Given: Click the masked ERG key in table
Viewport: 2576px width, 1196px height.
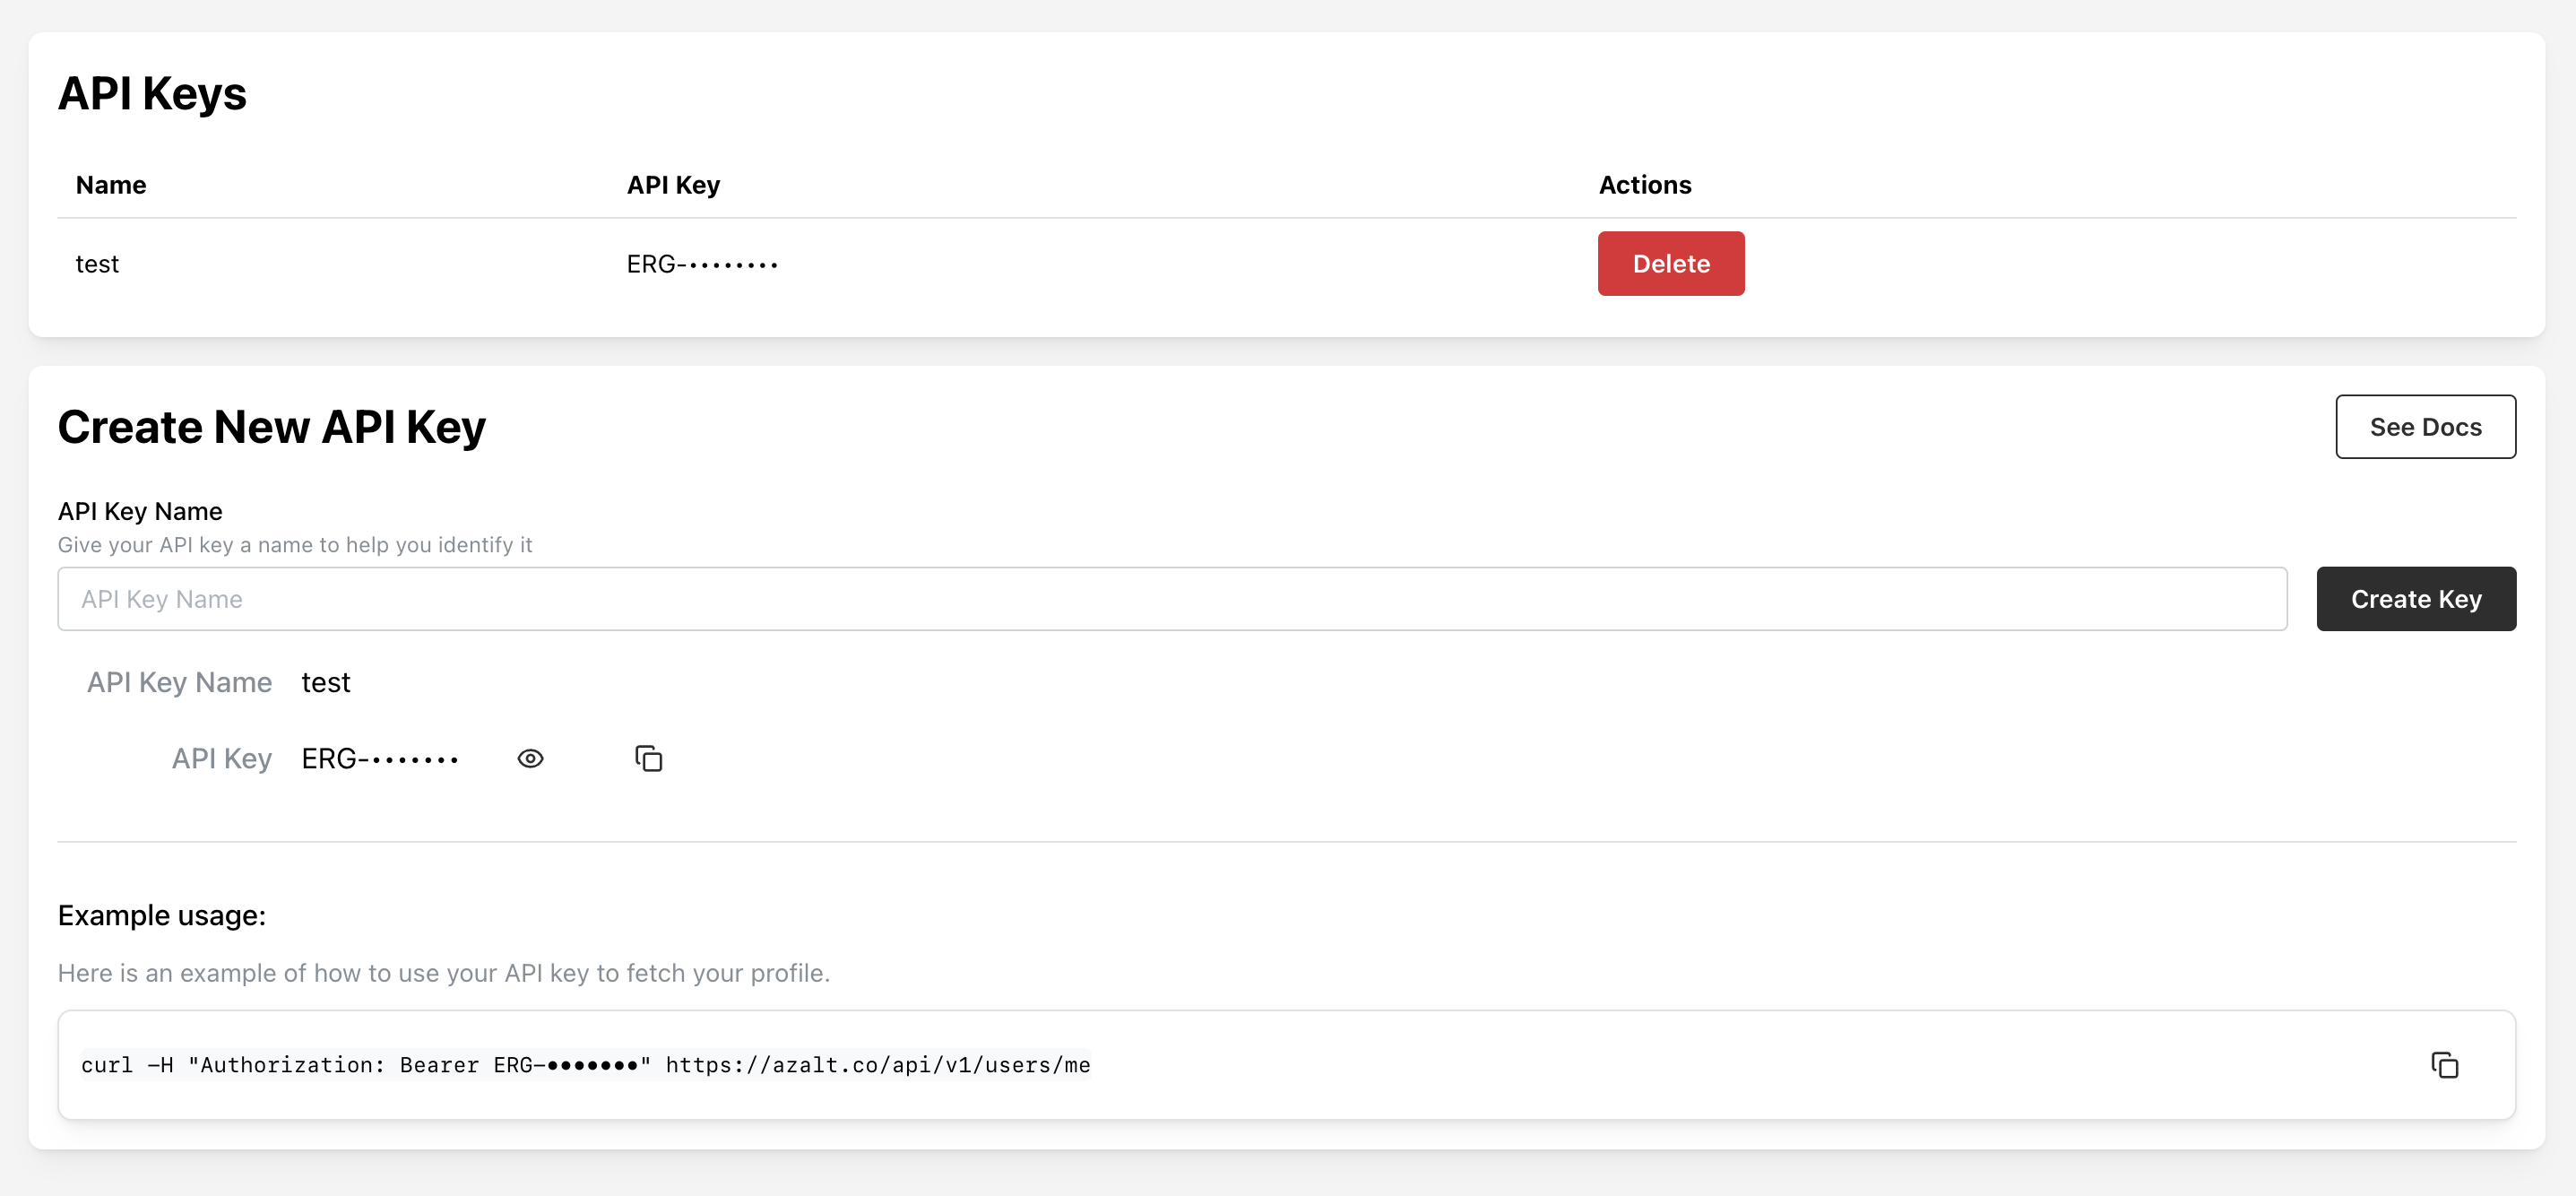Looking at the screenshot, I should click(x=702, y=264).
